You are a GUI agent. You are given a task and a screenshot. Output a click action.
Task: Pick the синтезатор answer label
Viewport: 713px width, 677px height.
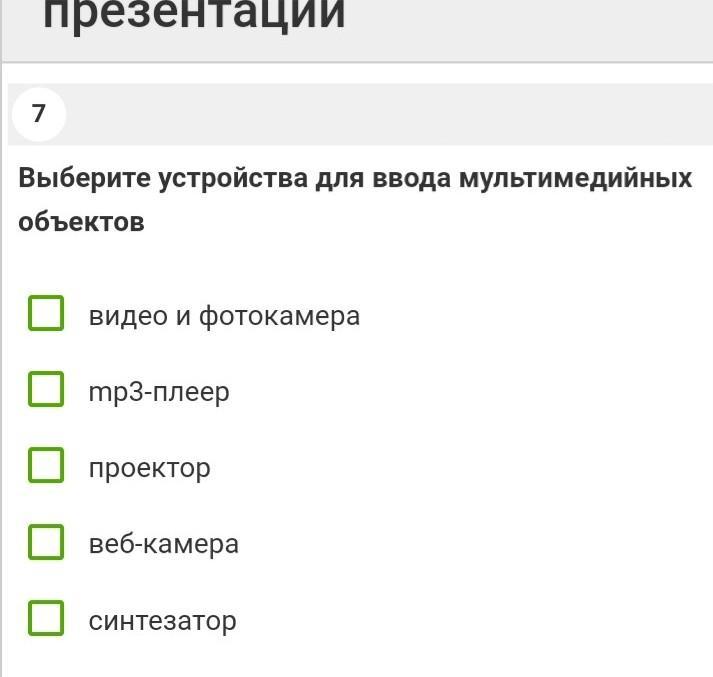[162, 621]
